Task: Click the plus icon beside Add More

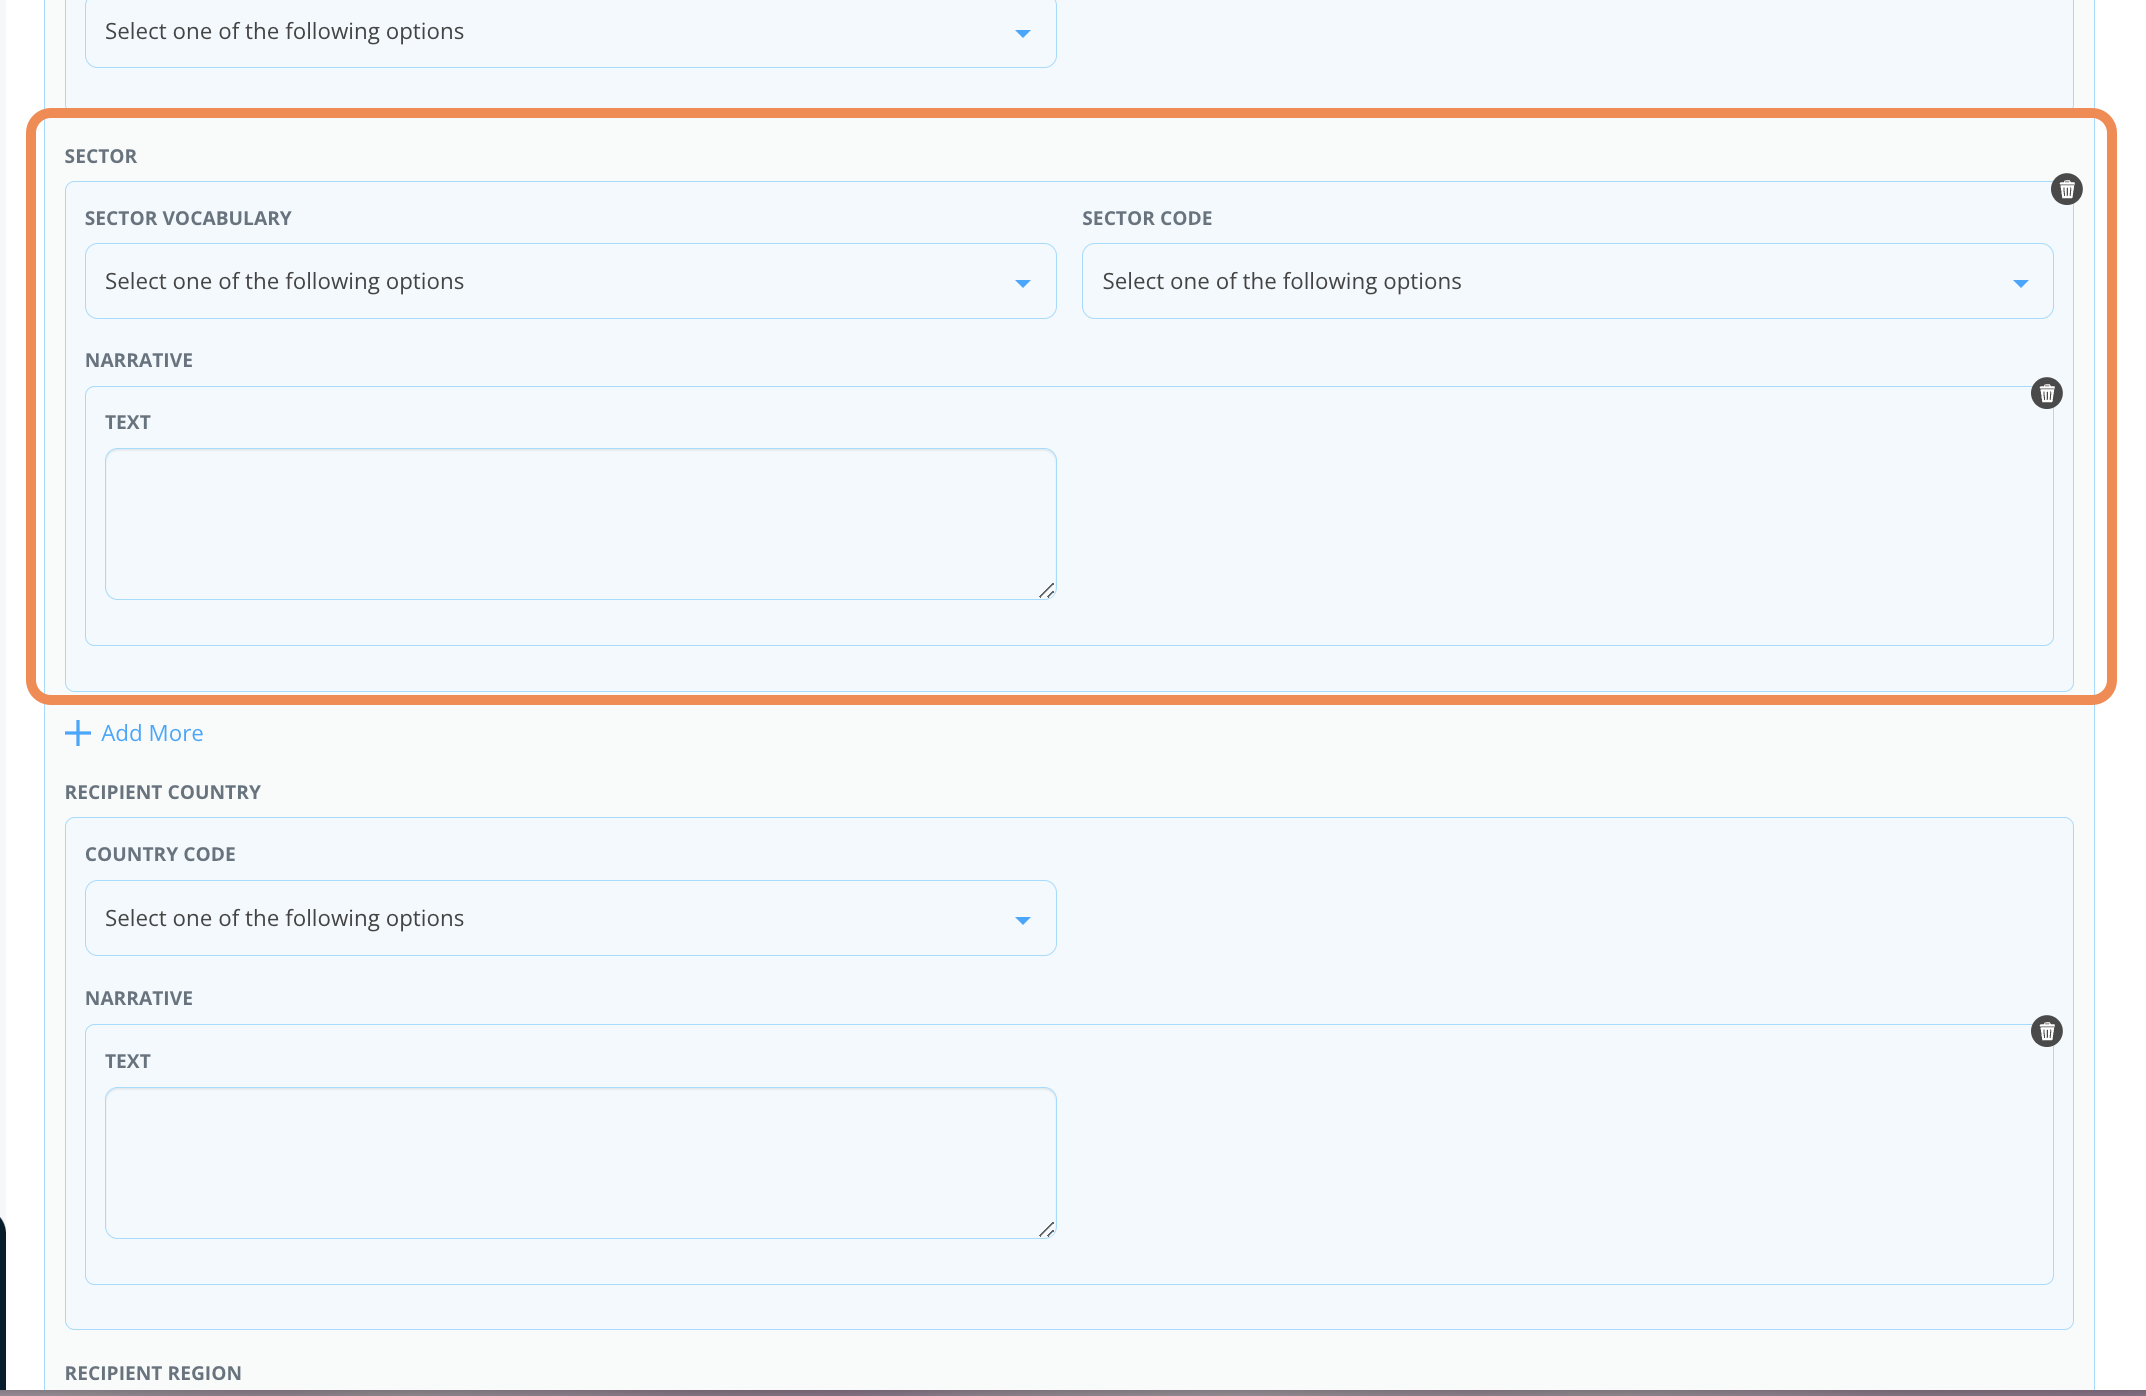Action: point(77,733)
